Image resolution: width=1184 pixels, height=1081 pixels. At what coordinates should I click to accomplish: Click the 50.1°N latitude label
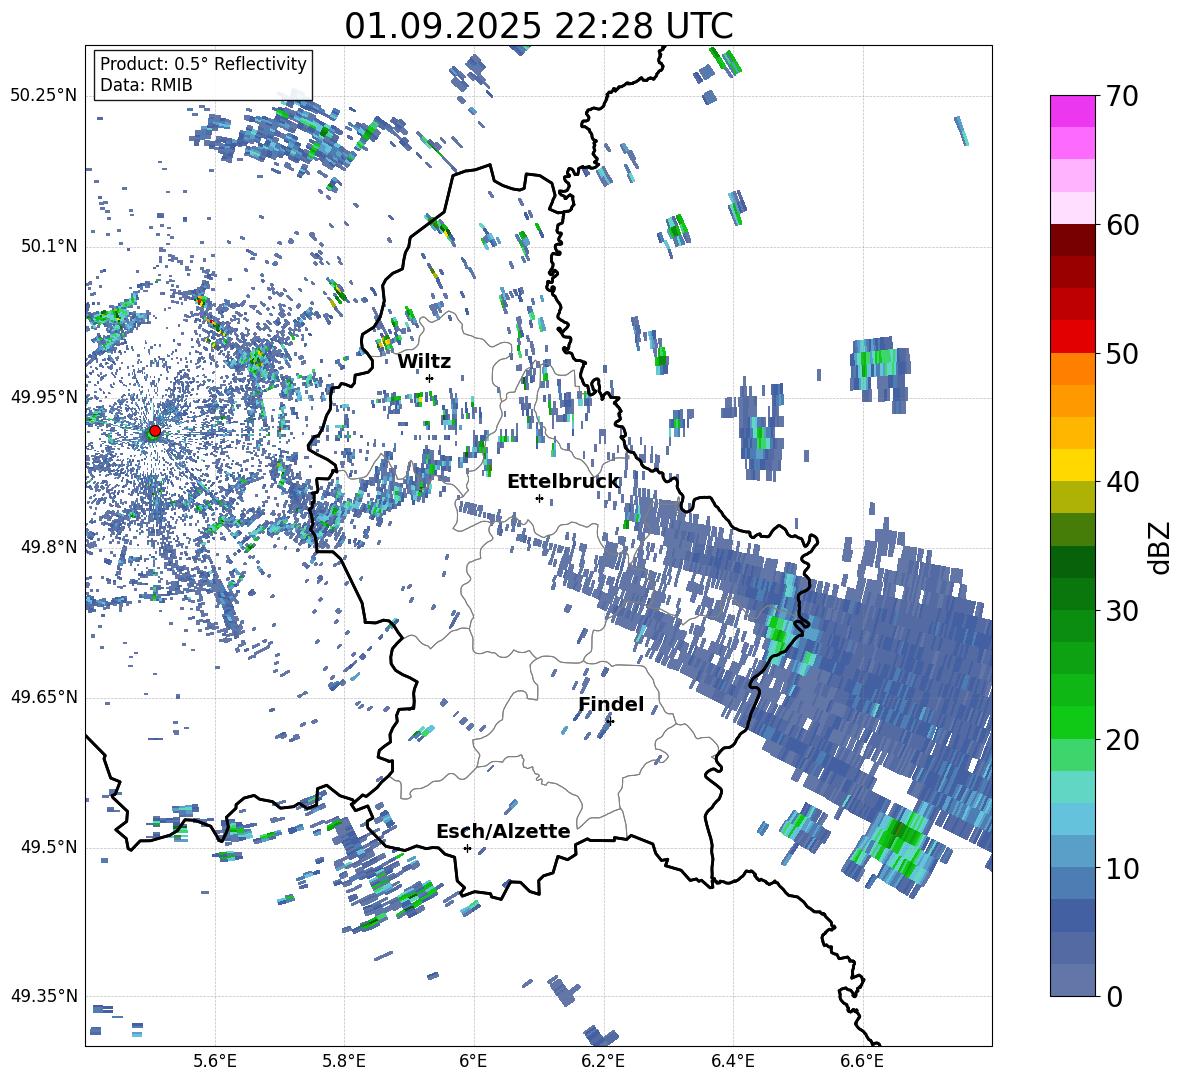tap(49, 246)
